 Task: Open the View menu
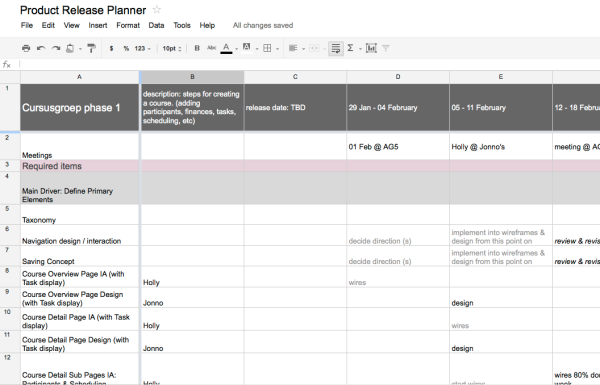(72, 25)
